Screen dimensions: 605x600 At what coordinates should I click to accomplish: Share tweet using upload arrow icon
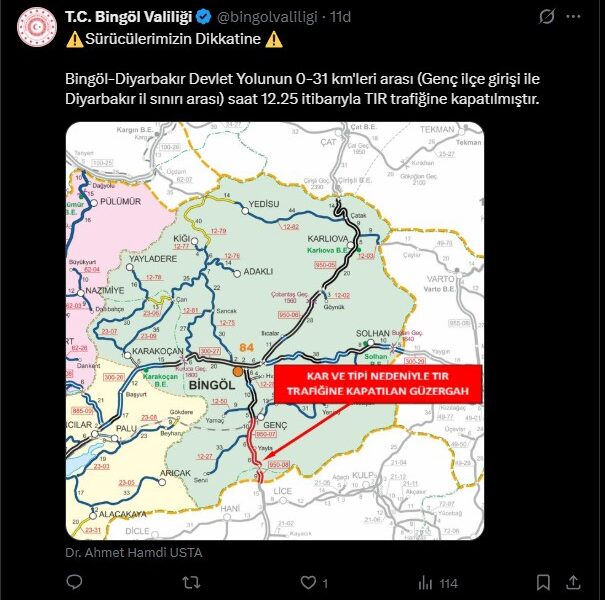pyautogui.click(x=573, y=582)
